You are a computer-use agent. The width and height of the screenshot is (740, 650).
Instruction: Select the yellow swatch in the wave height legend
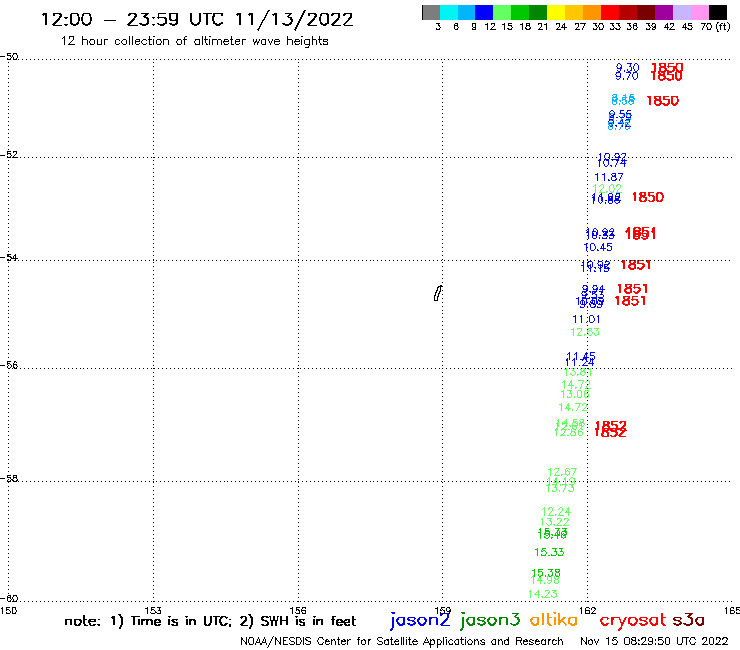[556, 12]
